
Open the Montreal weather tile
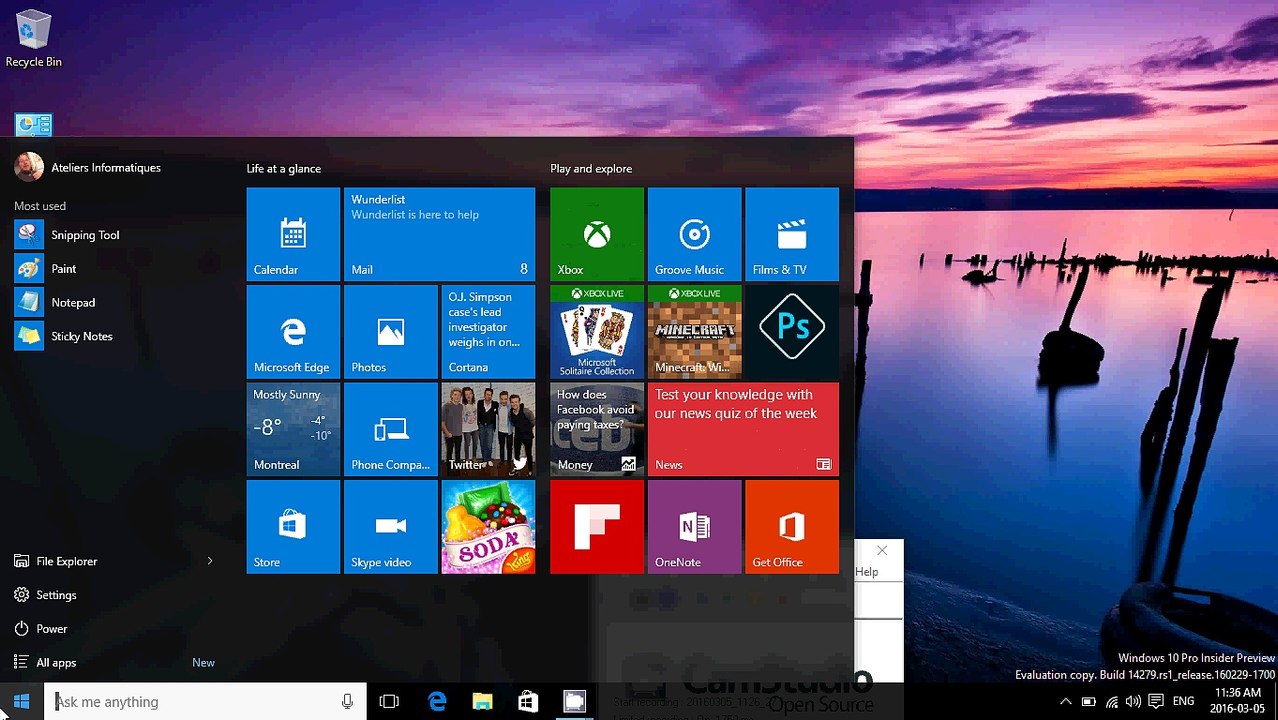293,429
